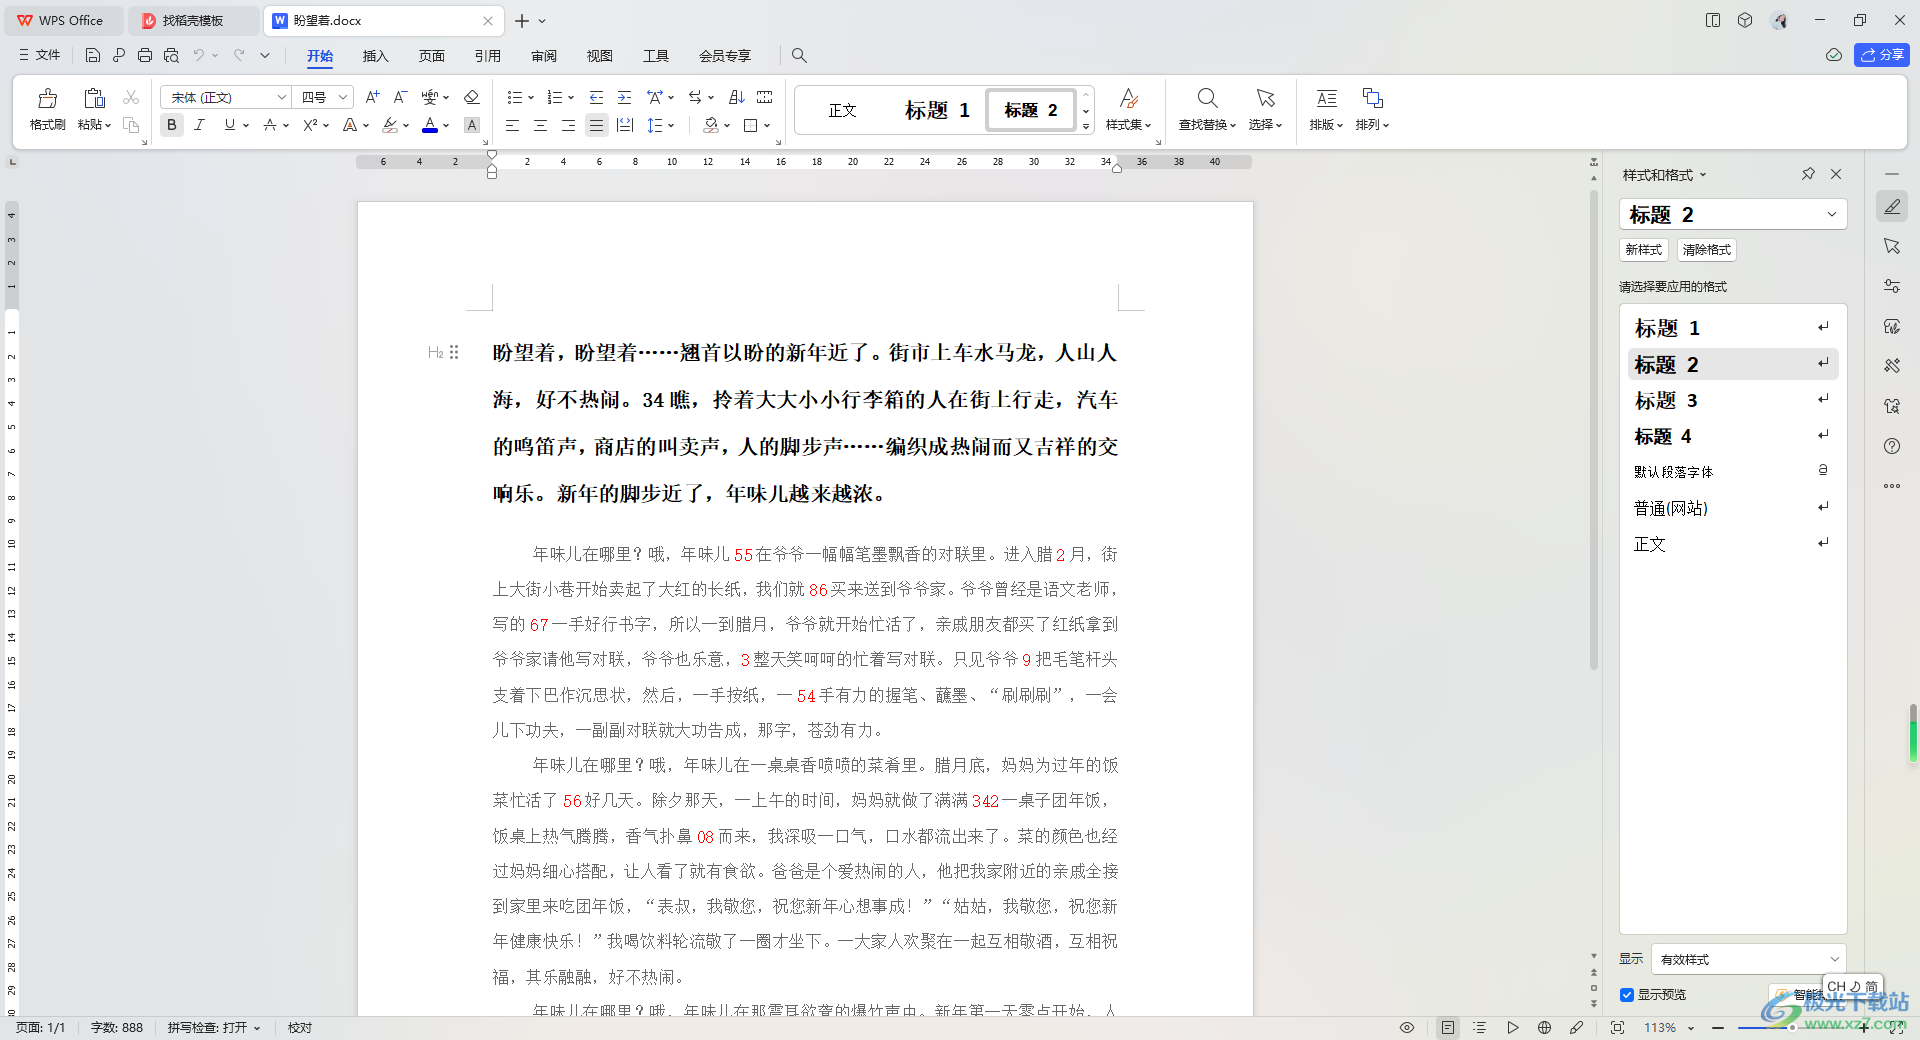The width and height of the screenshot is (1920, 1040).
Task: Toggle bold formatting button
Action: coord(172,125)
